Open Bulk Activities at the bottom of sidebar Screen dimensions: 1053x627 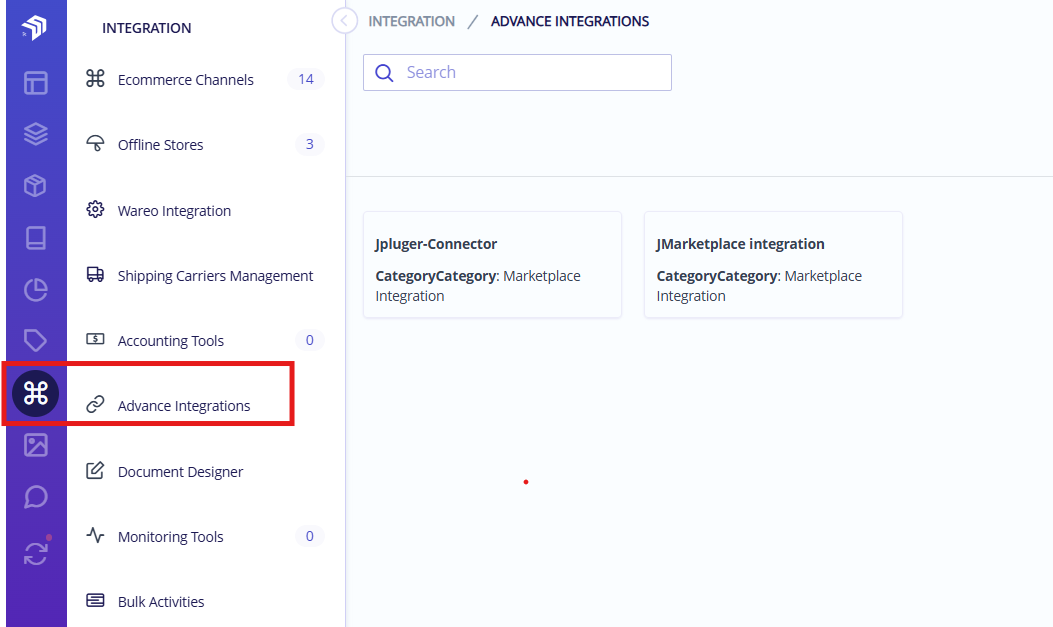coord(160,601)
